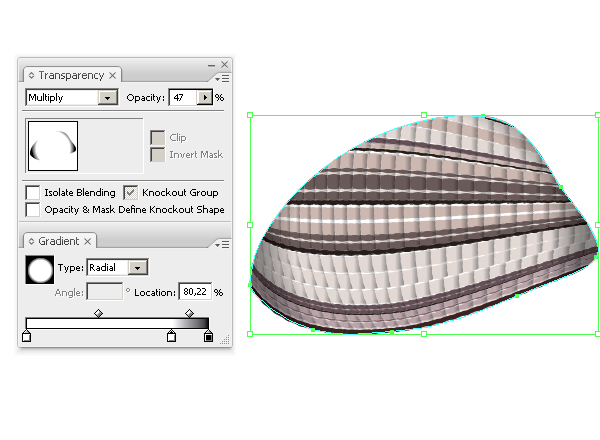Cycle Transparency panel view with double-arrow icon
This screenshot has height=440, width=600.
pos(31,75)
